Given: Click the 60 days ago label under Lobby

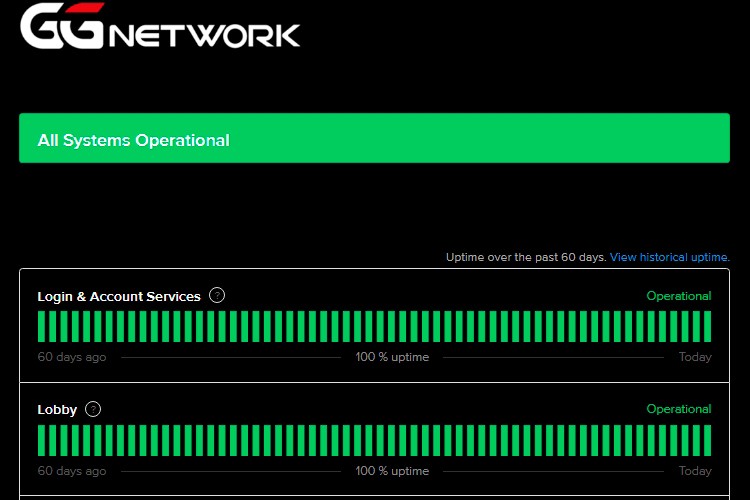Looking at the screenshot, I should (72, 471).
